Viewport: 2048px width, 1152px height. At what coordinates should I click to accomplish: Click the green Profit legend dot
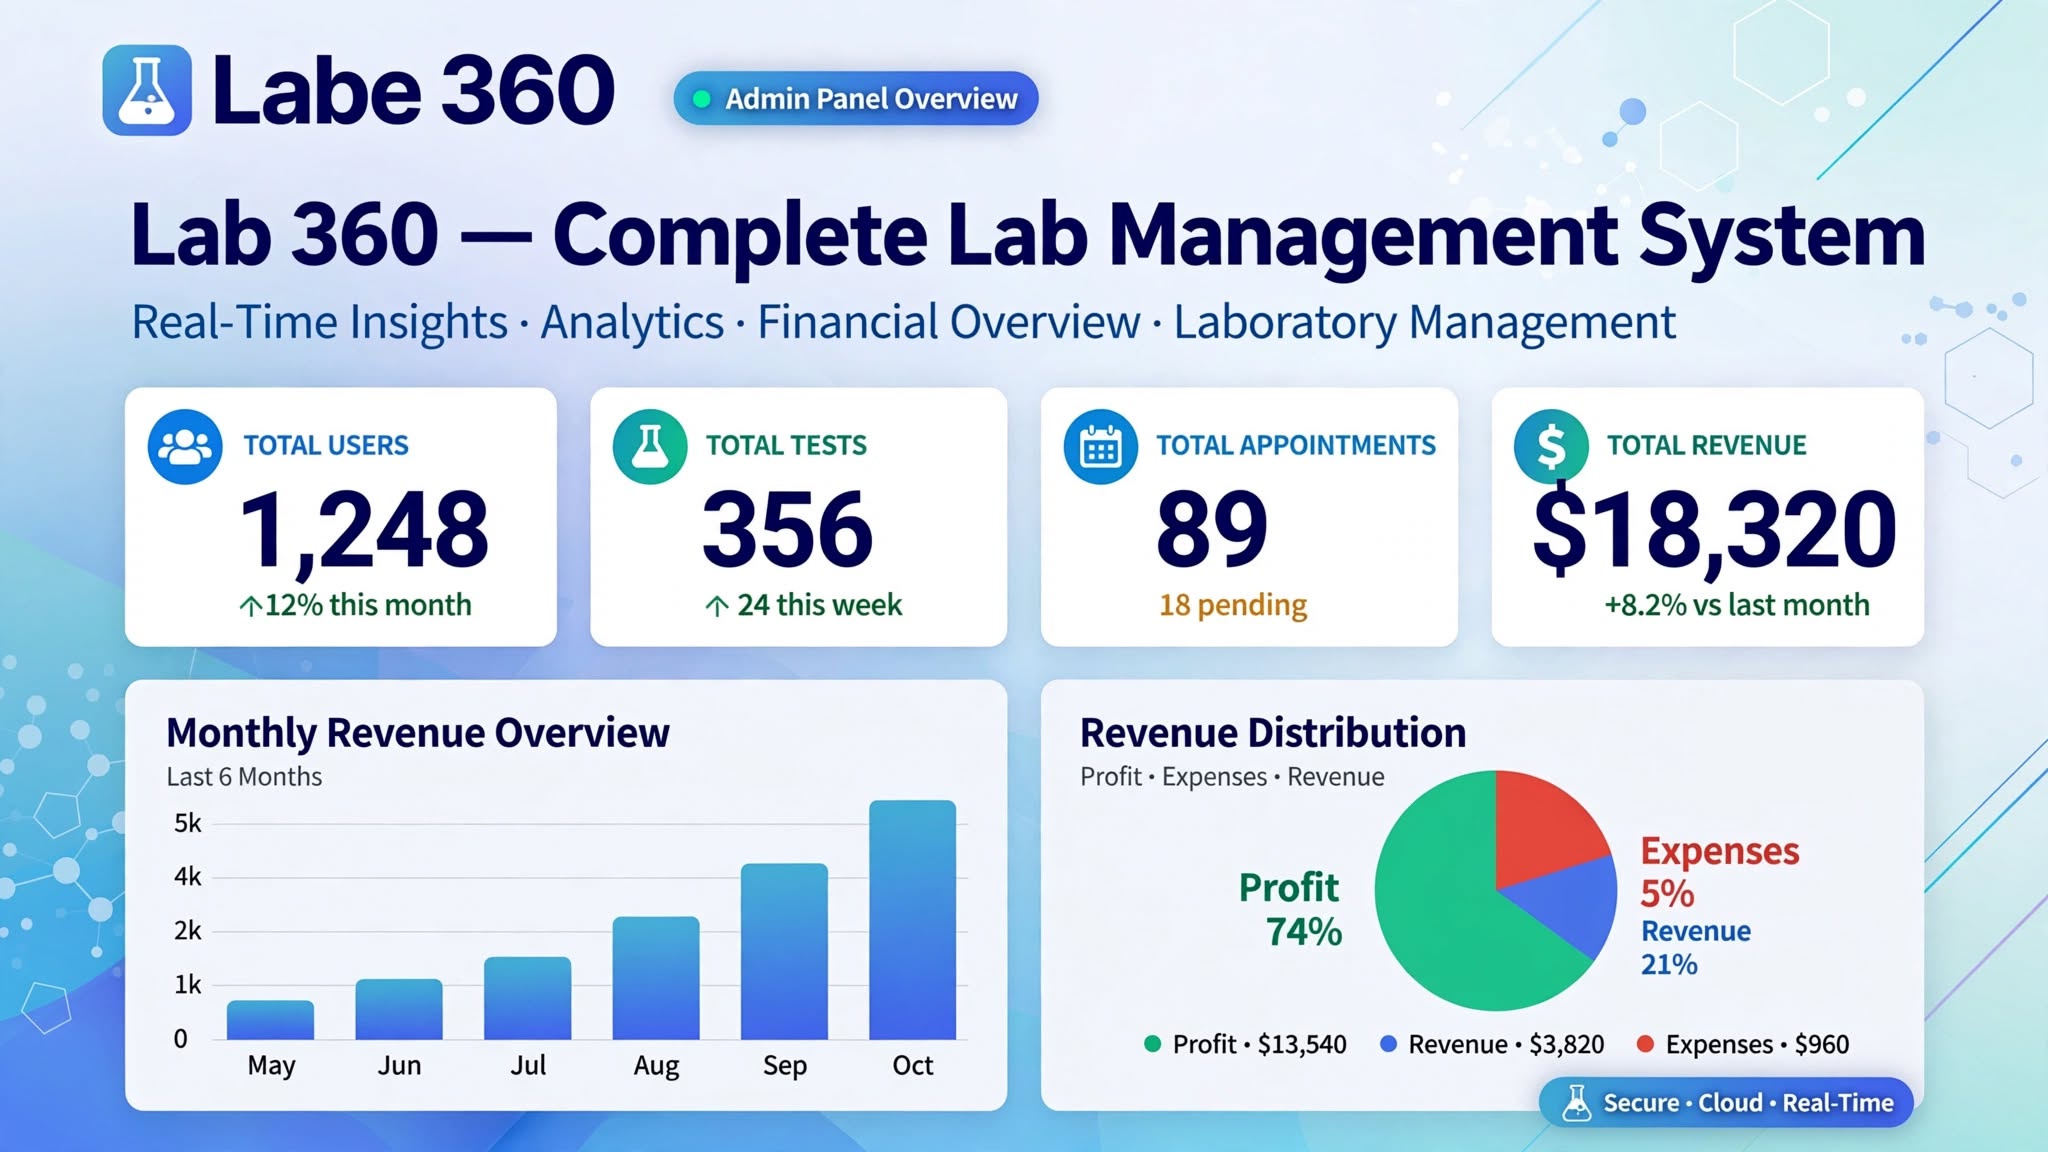(x=1152, y=1044)
